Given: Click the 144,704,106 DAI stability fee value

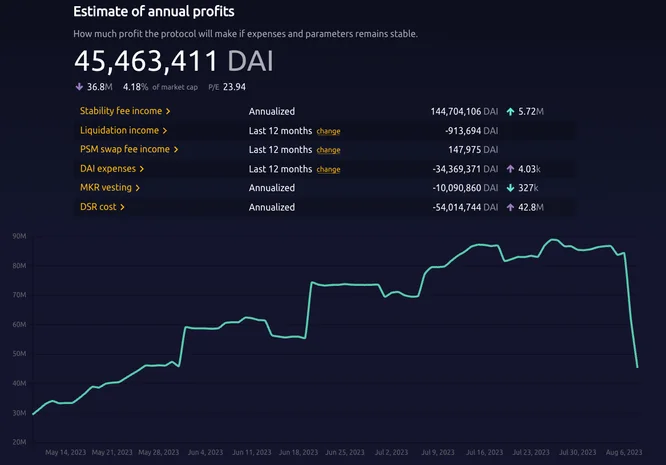Looking at the screenshot, I should coord(464,111).
